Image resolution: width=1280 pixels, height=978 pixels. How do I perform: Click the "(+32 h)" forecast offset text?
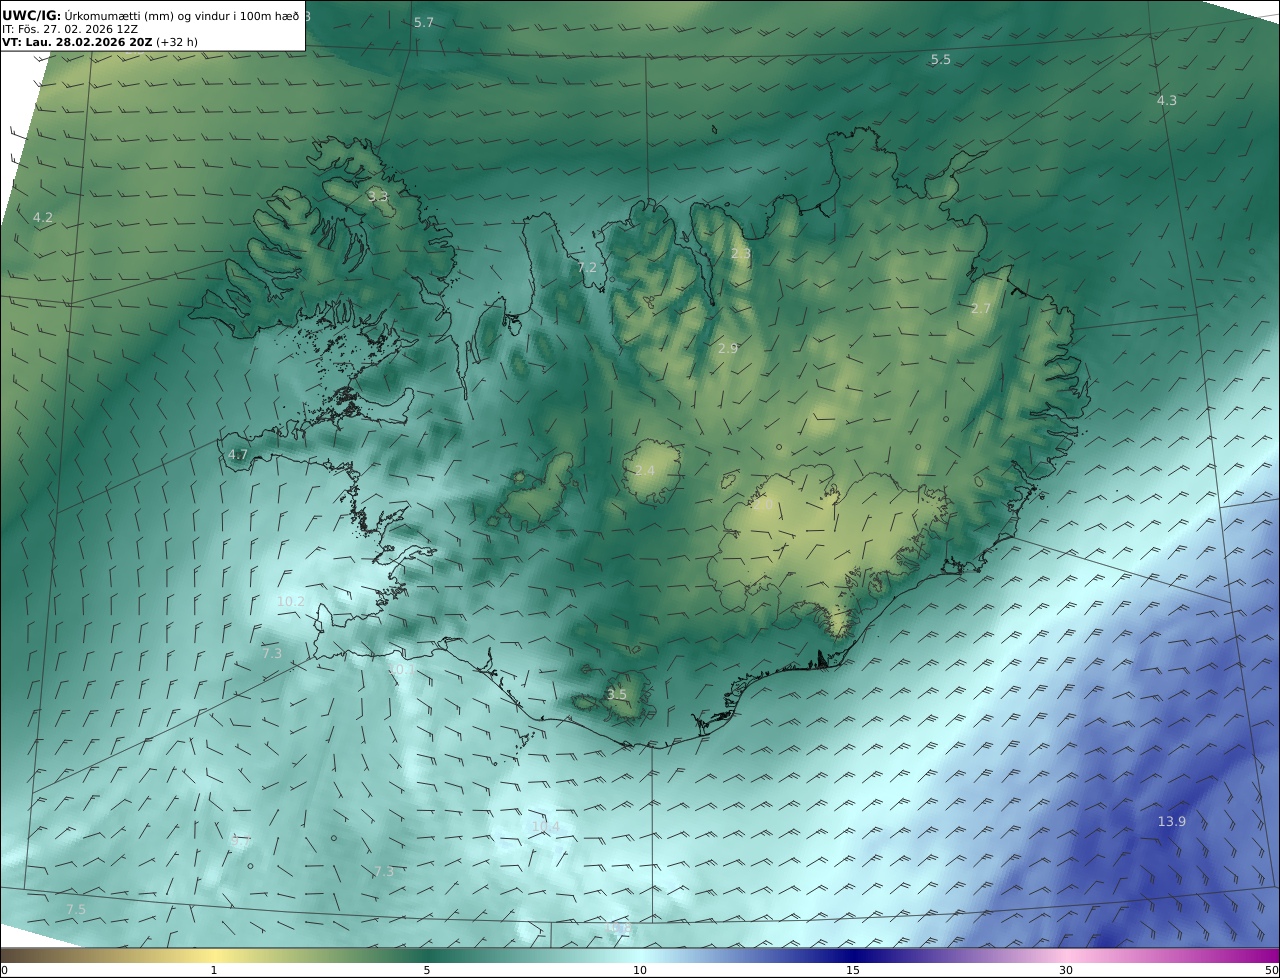pyautogui.click(x=177, y=43)
